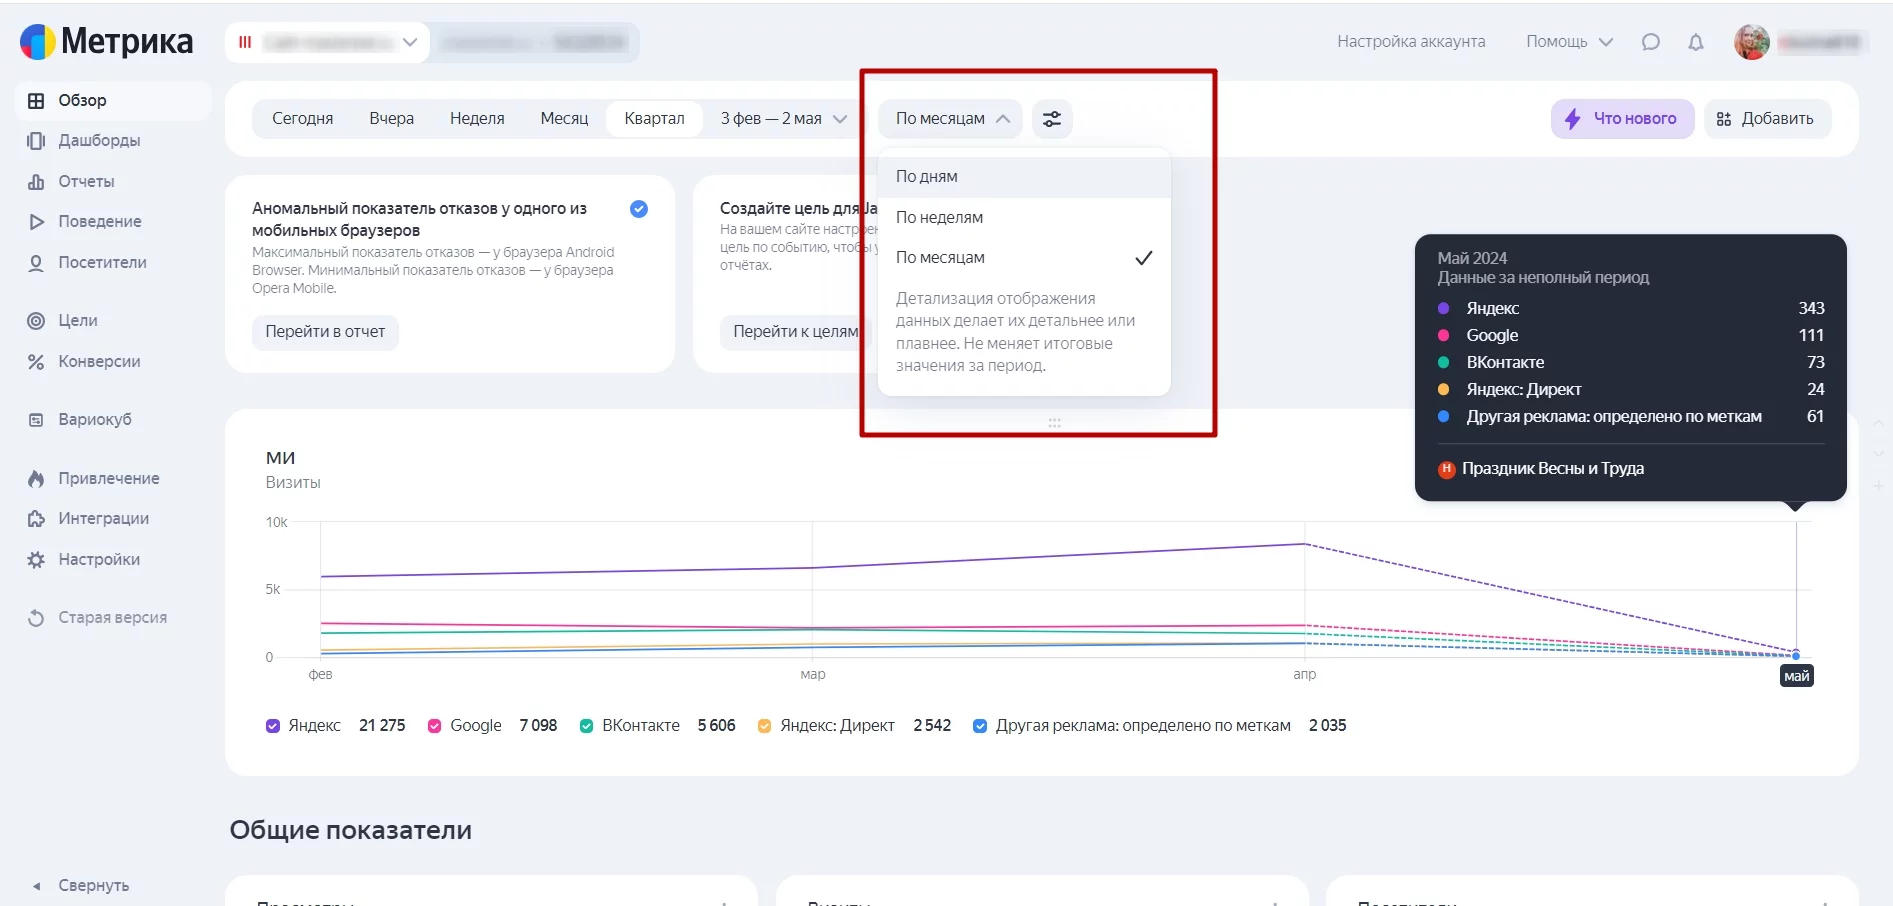This screenshot has height=906, width=1893.
Task: Toggle Другая реклама legend checkbox
Action: (x=980, y=726)
